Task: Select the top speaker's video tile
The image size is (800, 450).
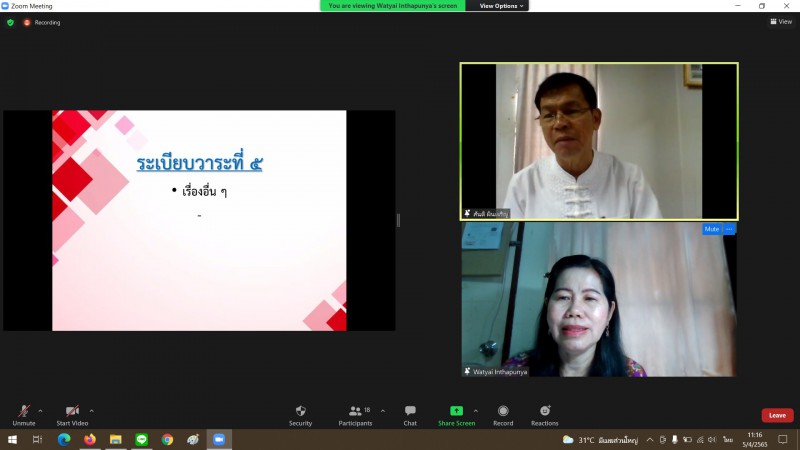Action: [599, 141]
